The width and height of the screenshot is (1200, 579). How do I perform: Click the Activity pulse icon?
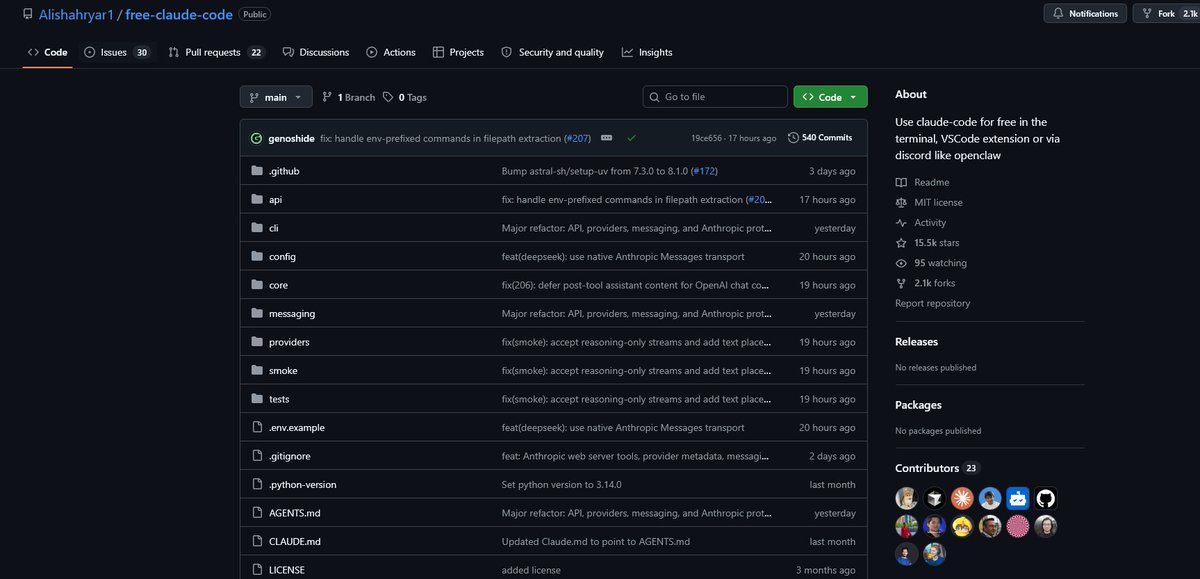pyautogui.click(x=901, y=223)
